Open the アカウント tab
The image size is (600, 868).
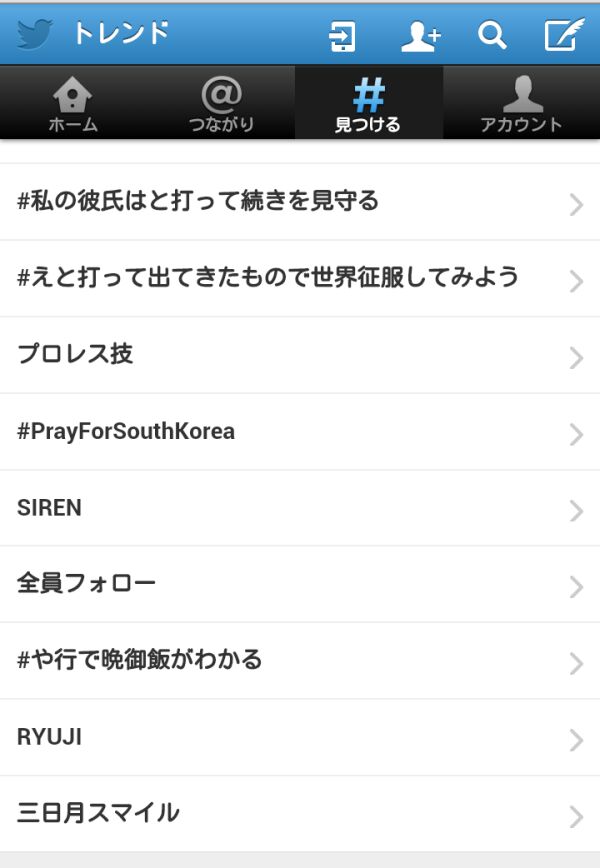click(x=521, y=103)
